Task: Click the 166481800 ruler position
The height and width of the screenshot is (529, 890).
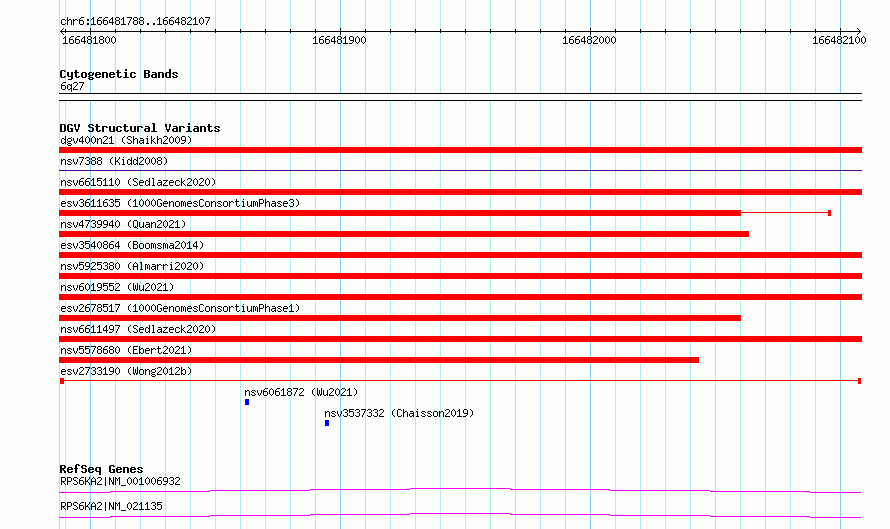Action: pyautogui.click(x=89, y=40)
